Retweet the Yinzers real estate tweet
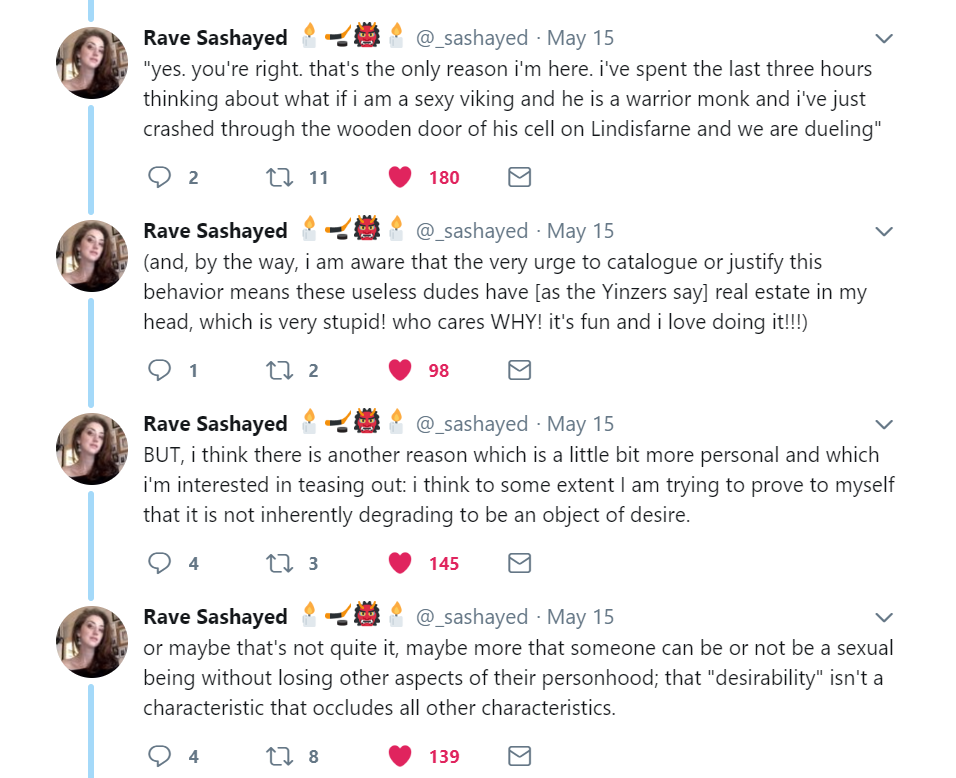The width and height of the screenshot is (956, 778). coord(277,371)
